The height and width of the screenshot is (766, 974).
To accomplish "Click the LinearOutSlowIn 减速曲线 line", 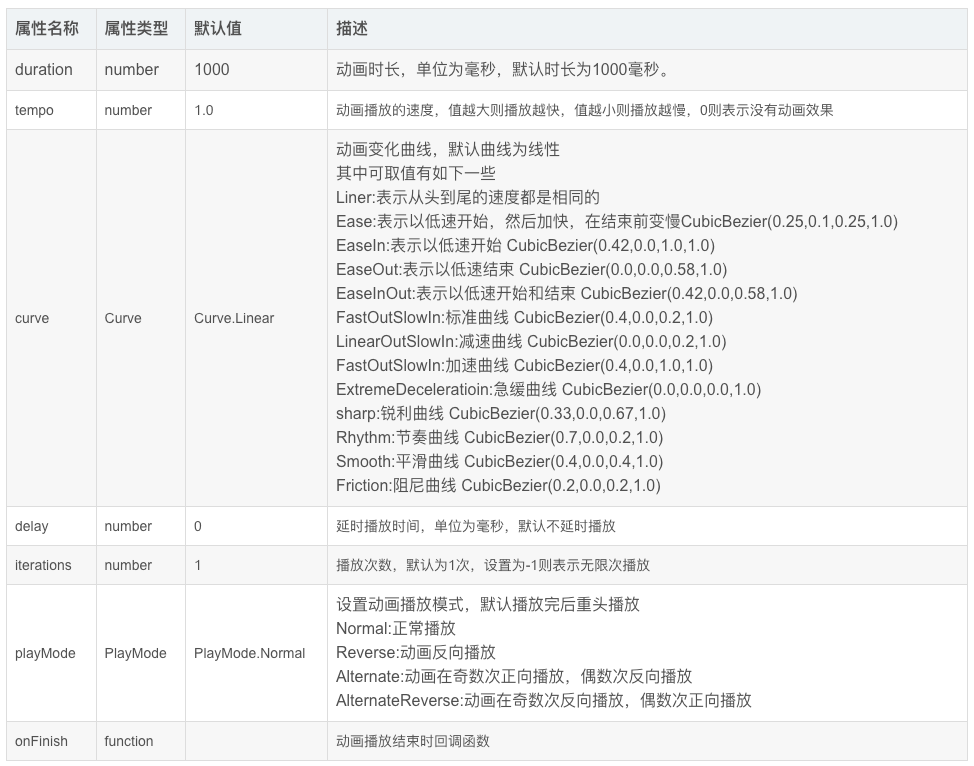I will 531,342.
